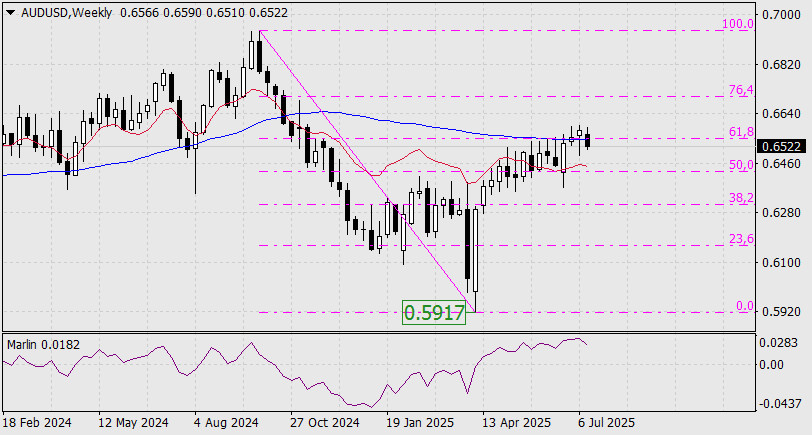
Task: Select the 27 Oct 2024 date label
Action: coord(325,423)
